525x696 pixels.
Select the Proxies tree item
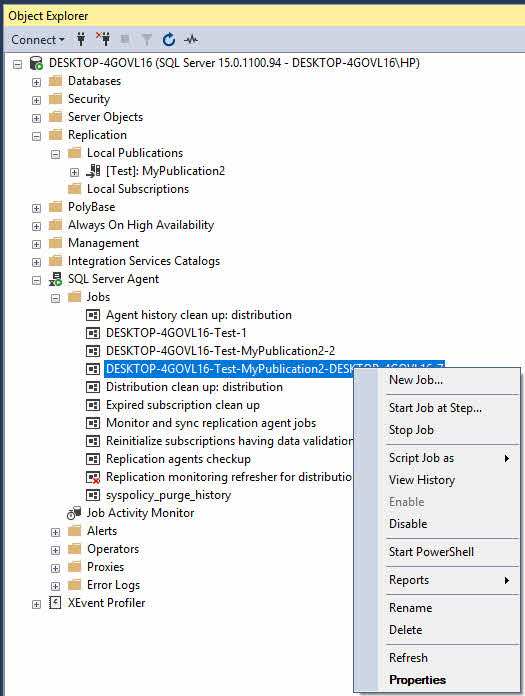click(x=105, y=567)
